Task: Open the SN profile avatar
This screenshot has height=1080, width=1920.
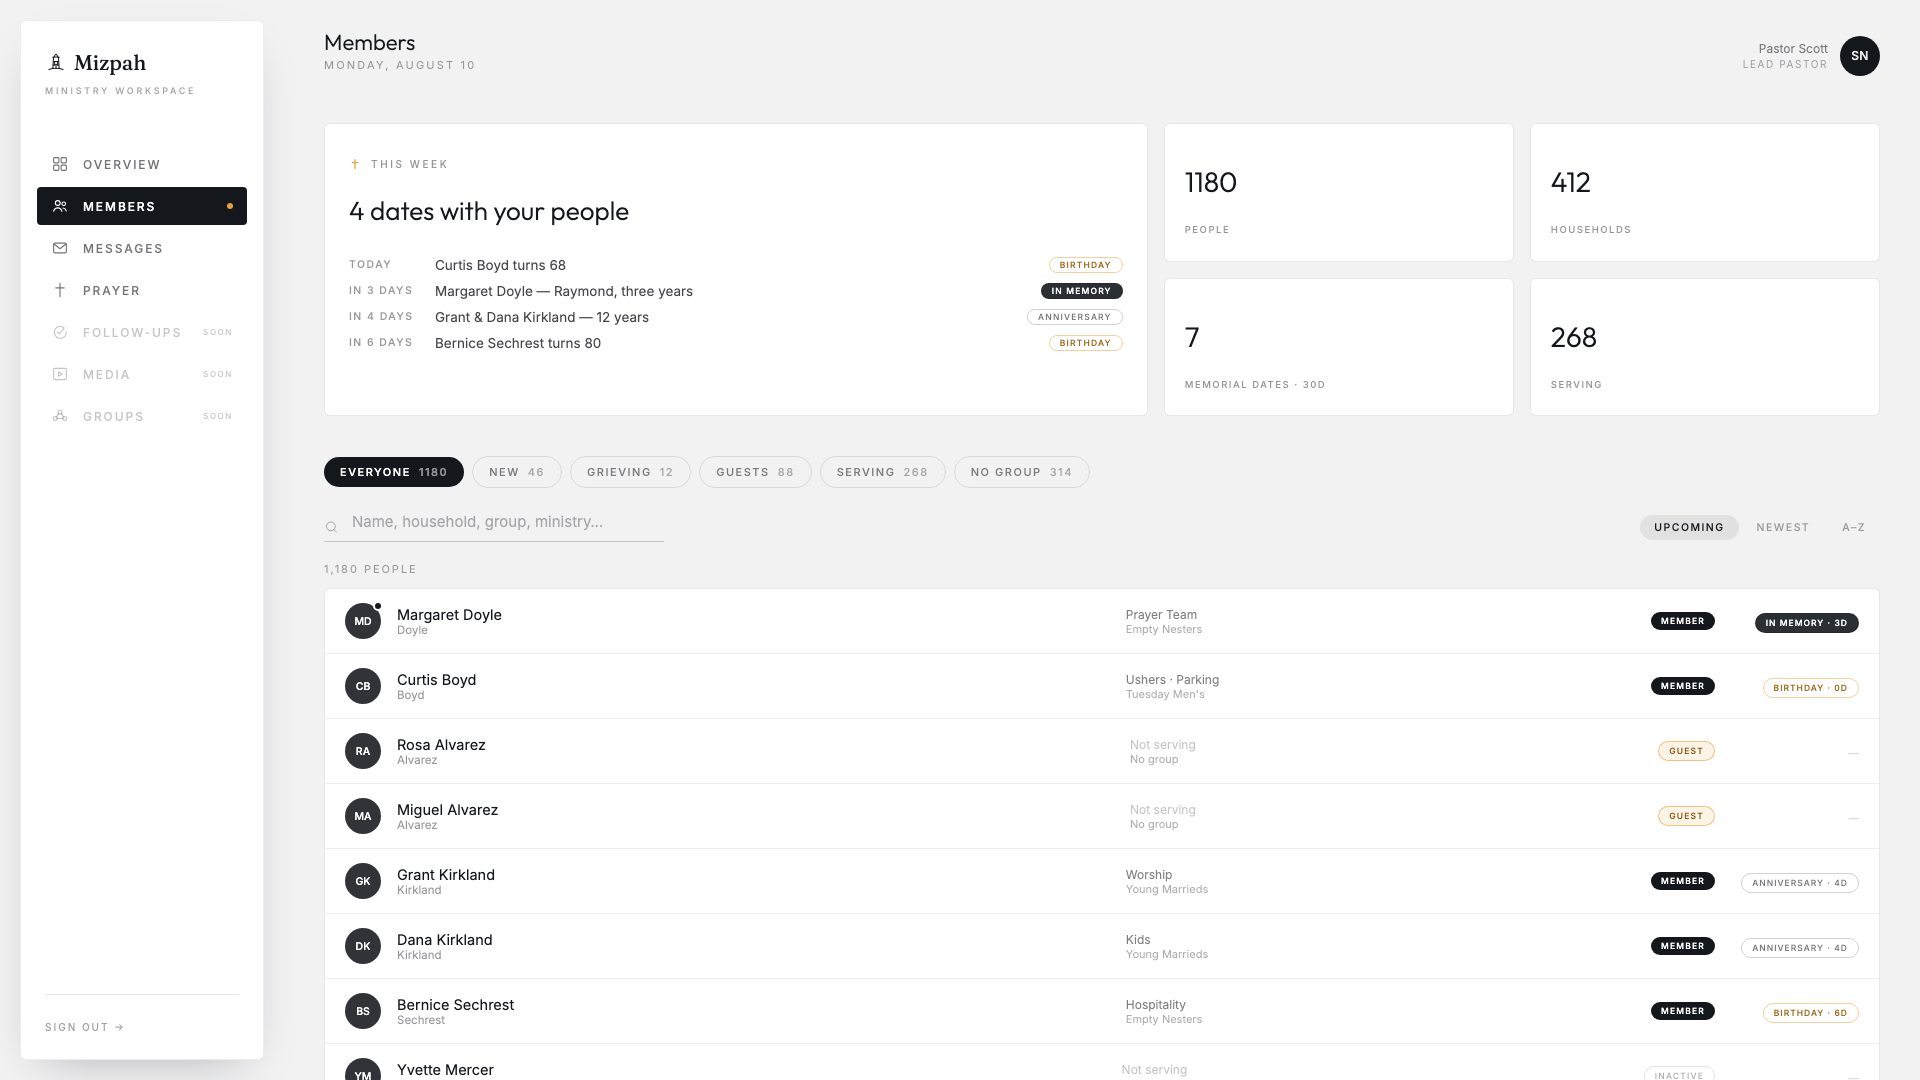Action: coord(1859,56)
